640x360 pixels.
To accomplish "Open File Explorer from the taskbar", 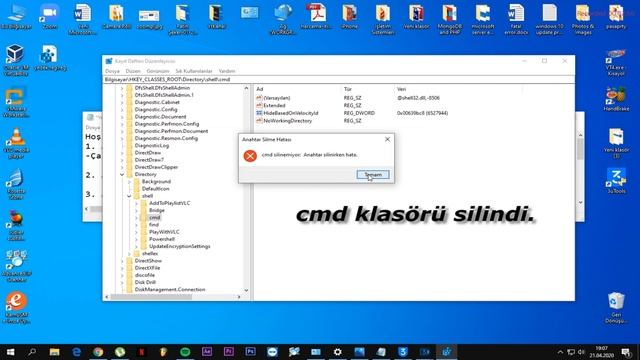I will (x=54, y=352).
